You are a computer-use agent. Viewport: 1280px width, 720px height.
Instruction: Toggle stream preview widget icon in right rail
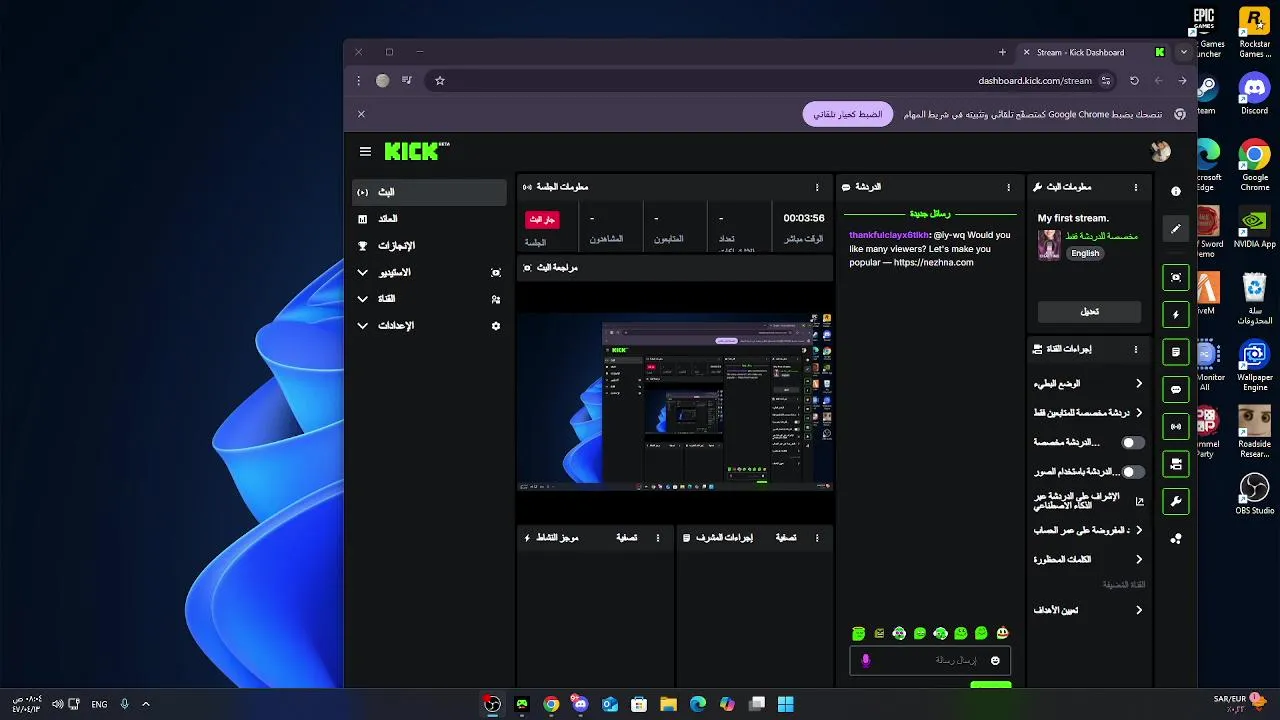pyautogui.click(x=1176, y=277)
